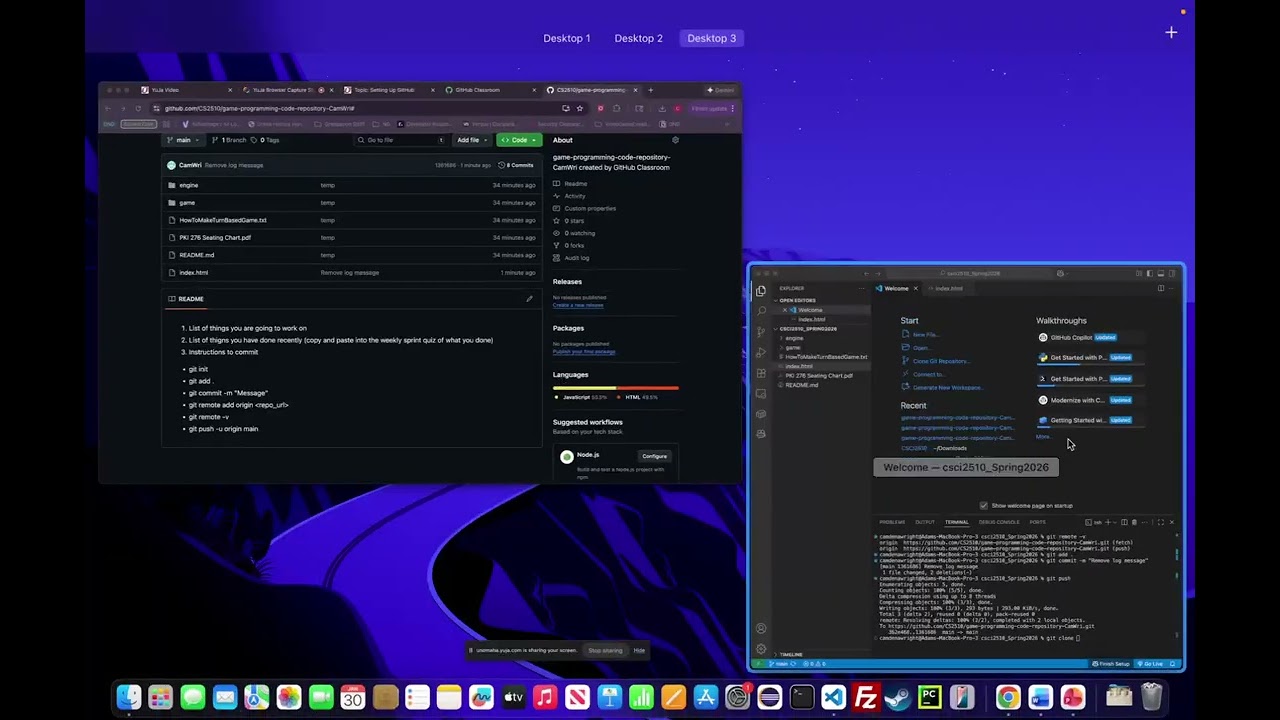This screenshot has height=720, width=1280.
Task: Collapse the Open Editors section in VS Code
Action: coord(797,300)
